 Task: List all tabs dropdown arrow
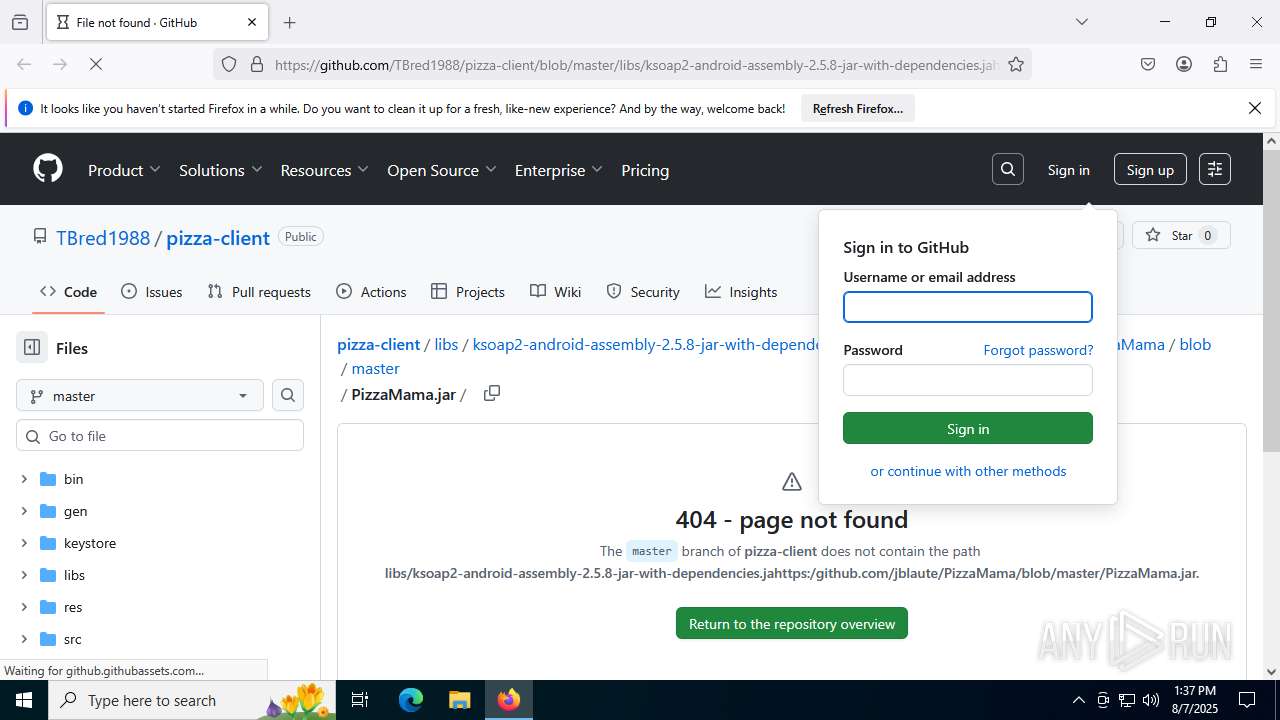click(x=1081, y=22)
